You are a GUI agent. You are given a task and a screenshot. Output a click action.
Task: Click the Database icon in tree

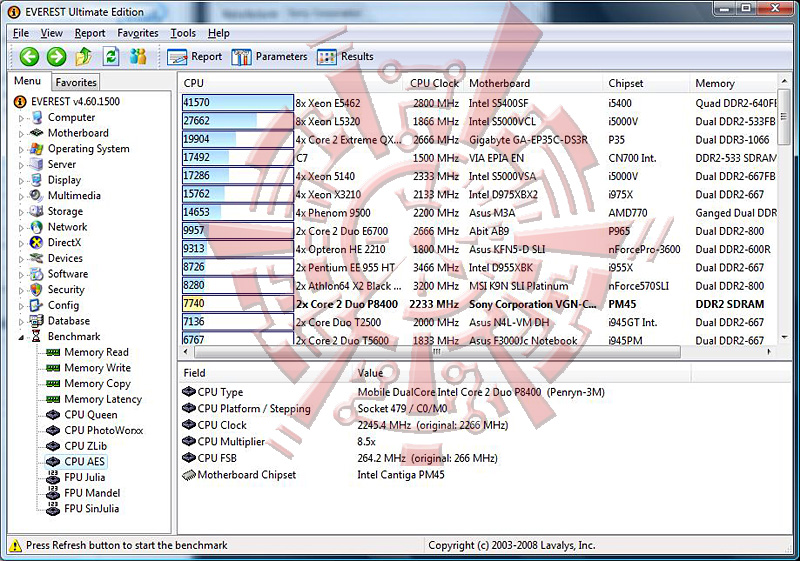click(37, 321)
